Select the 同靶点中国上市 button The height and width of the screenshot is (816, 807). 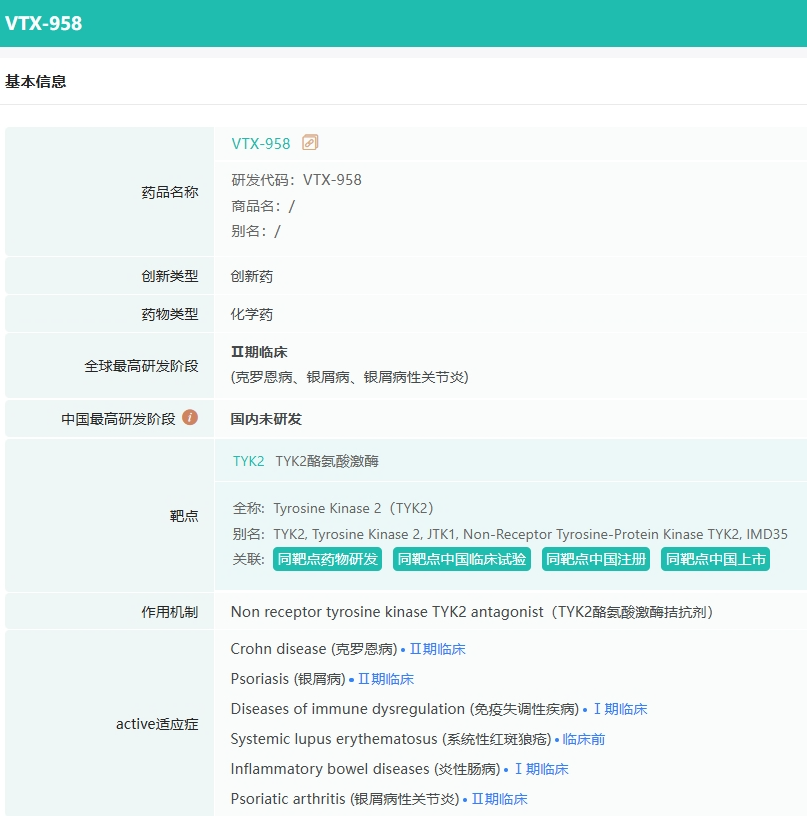pos(715,559)
